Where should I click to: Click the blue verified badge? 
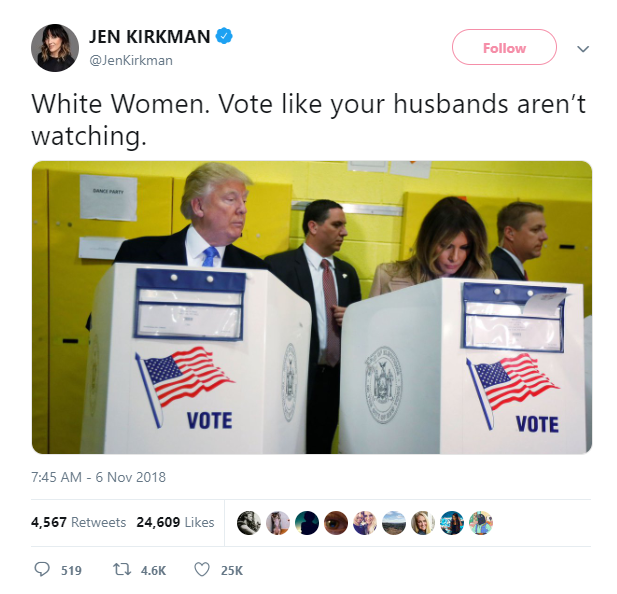(224, 36)
